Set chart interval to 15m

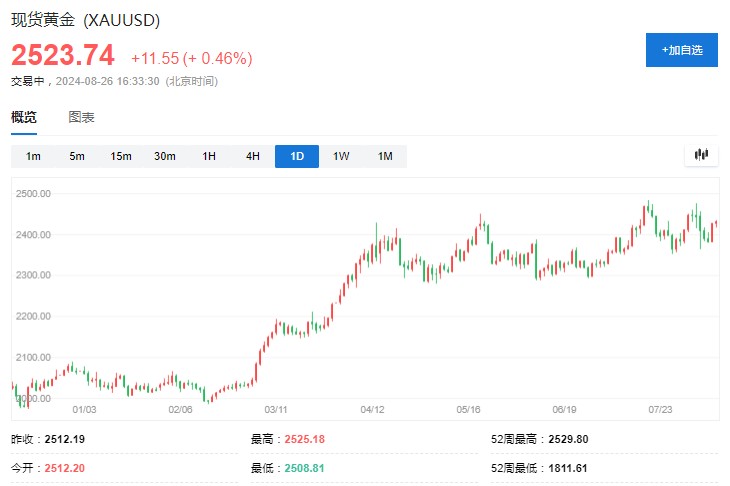tap(121, 156)
